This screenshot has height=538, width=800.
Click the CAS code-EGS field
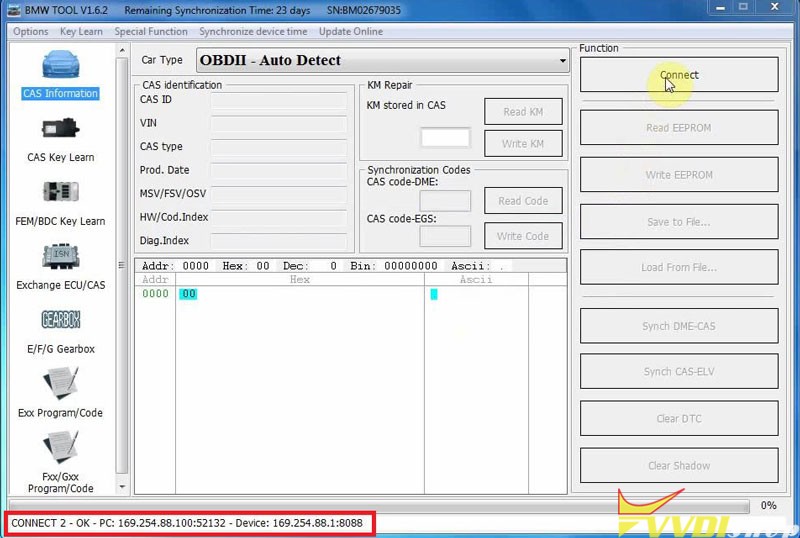pyautogui.click(x=445, y=236)
